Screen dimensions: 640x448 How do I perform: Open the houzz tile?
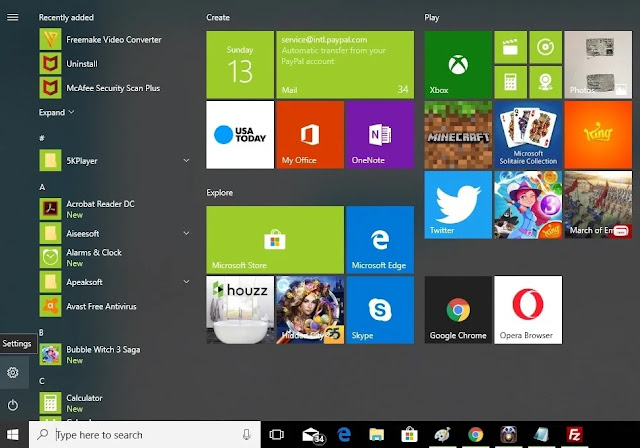click(240, 310)
